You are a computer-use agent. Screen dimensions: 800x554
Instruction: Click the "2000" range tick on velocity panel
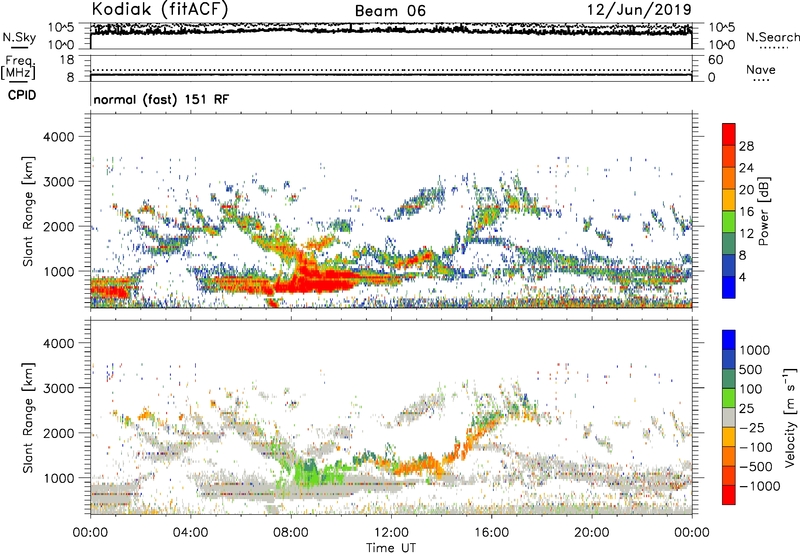tap(58, 433)
